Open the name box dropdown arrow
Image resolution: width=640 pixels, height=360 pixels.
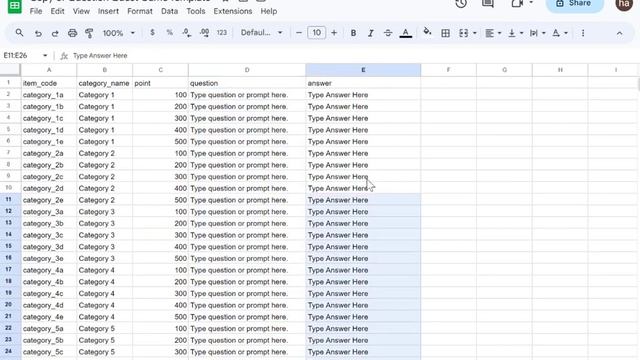pyautogui.click(x=45, y=56)
